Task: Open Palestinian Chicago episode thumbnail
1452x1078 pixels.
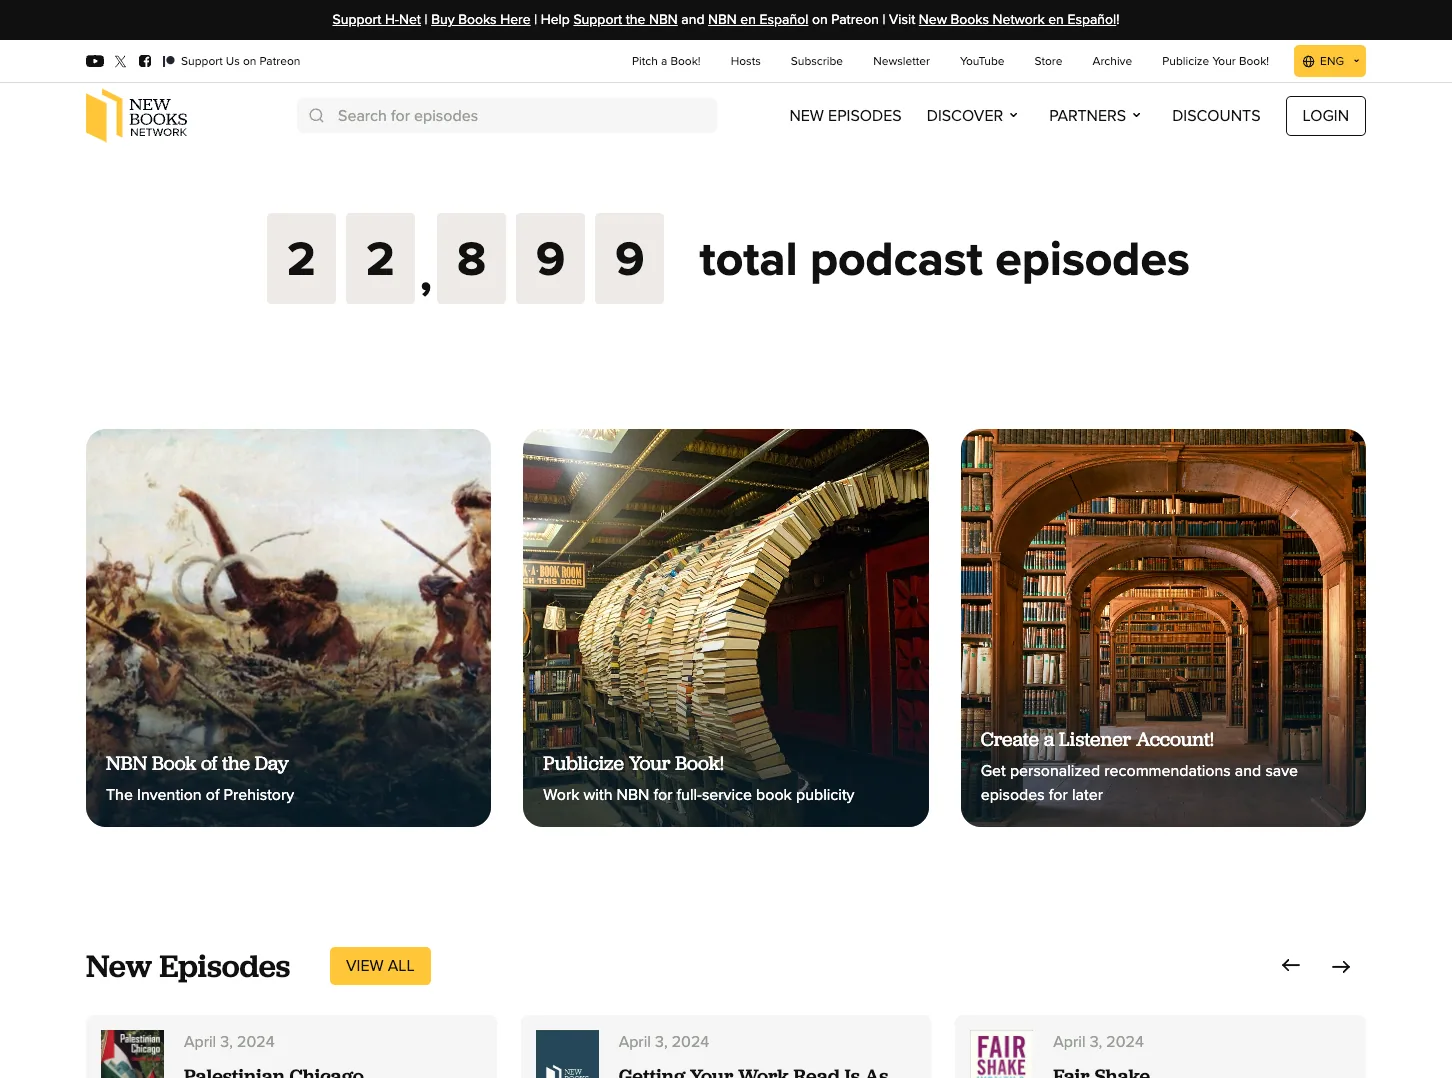Action: [132, 1054]
